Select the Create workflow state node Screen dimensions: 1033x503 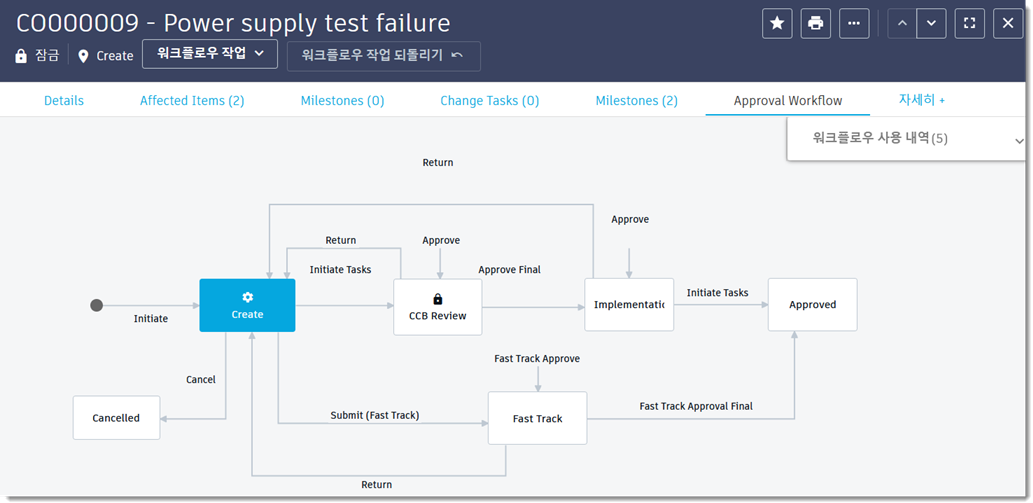coord(247,305)
